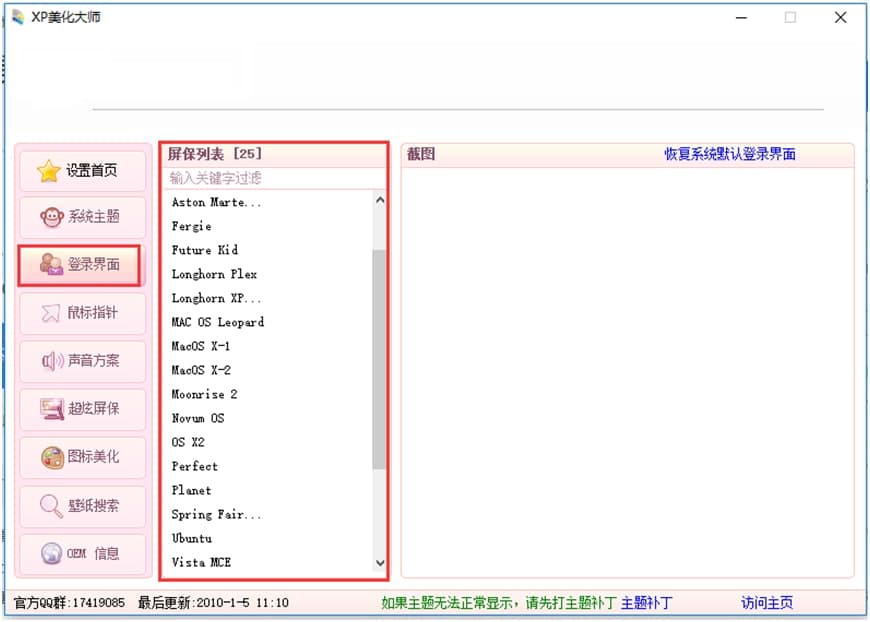
Task: Click the users icon for 登录界面
Action: (x=52, y=265)
